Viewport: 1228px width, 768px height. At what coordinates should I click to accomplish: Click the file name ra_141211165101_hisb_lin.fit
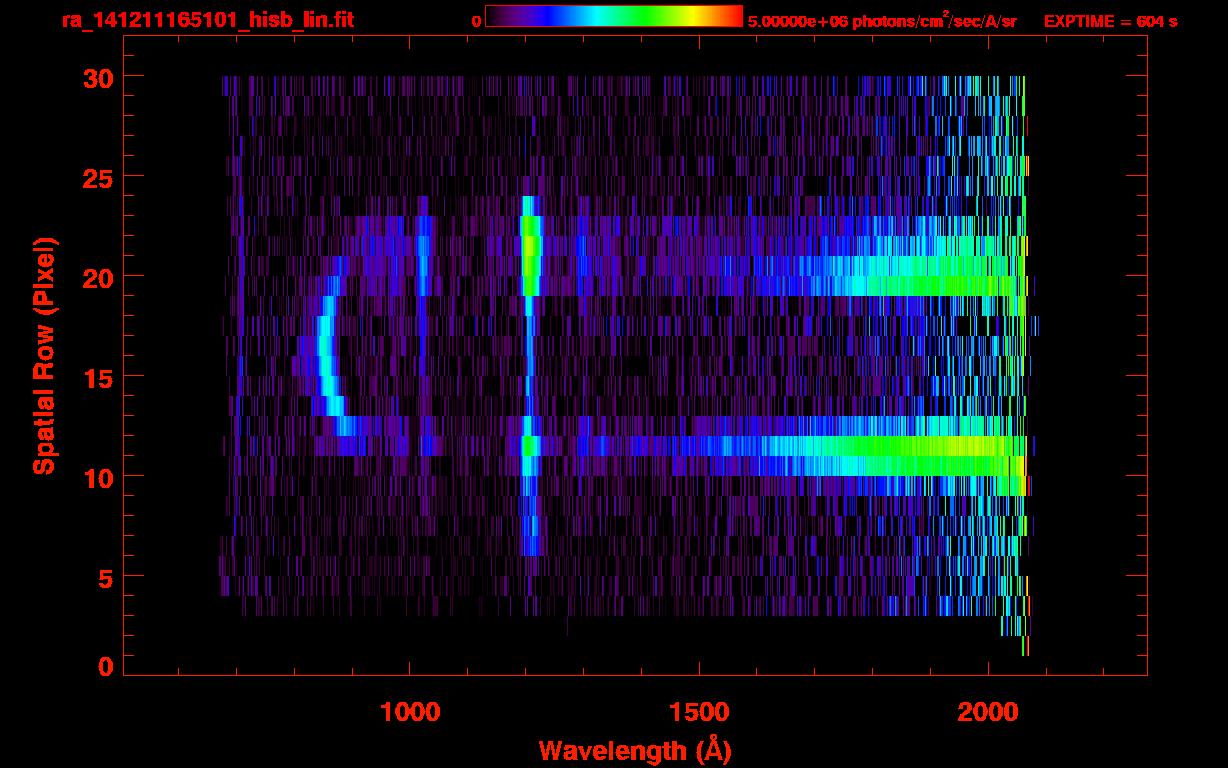pos(207,20)
